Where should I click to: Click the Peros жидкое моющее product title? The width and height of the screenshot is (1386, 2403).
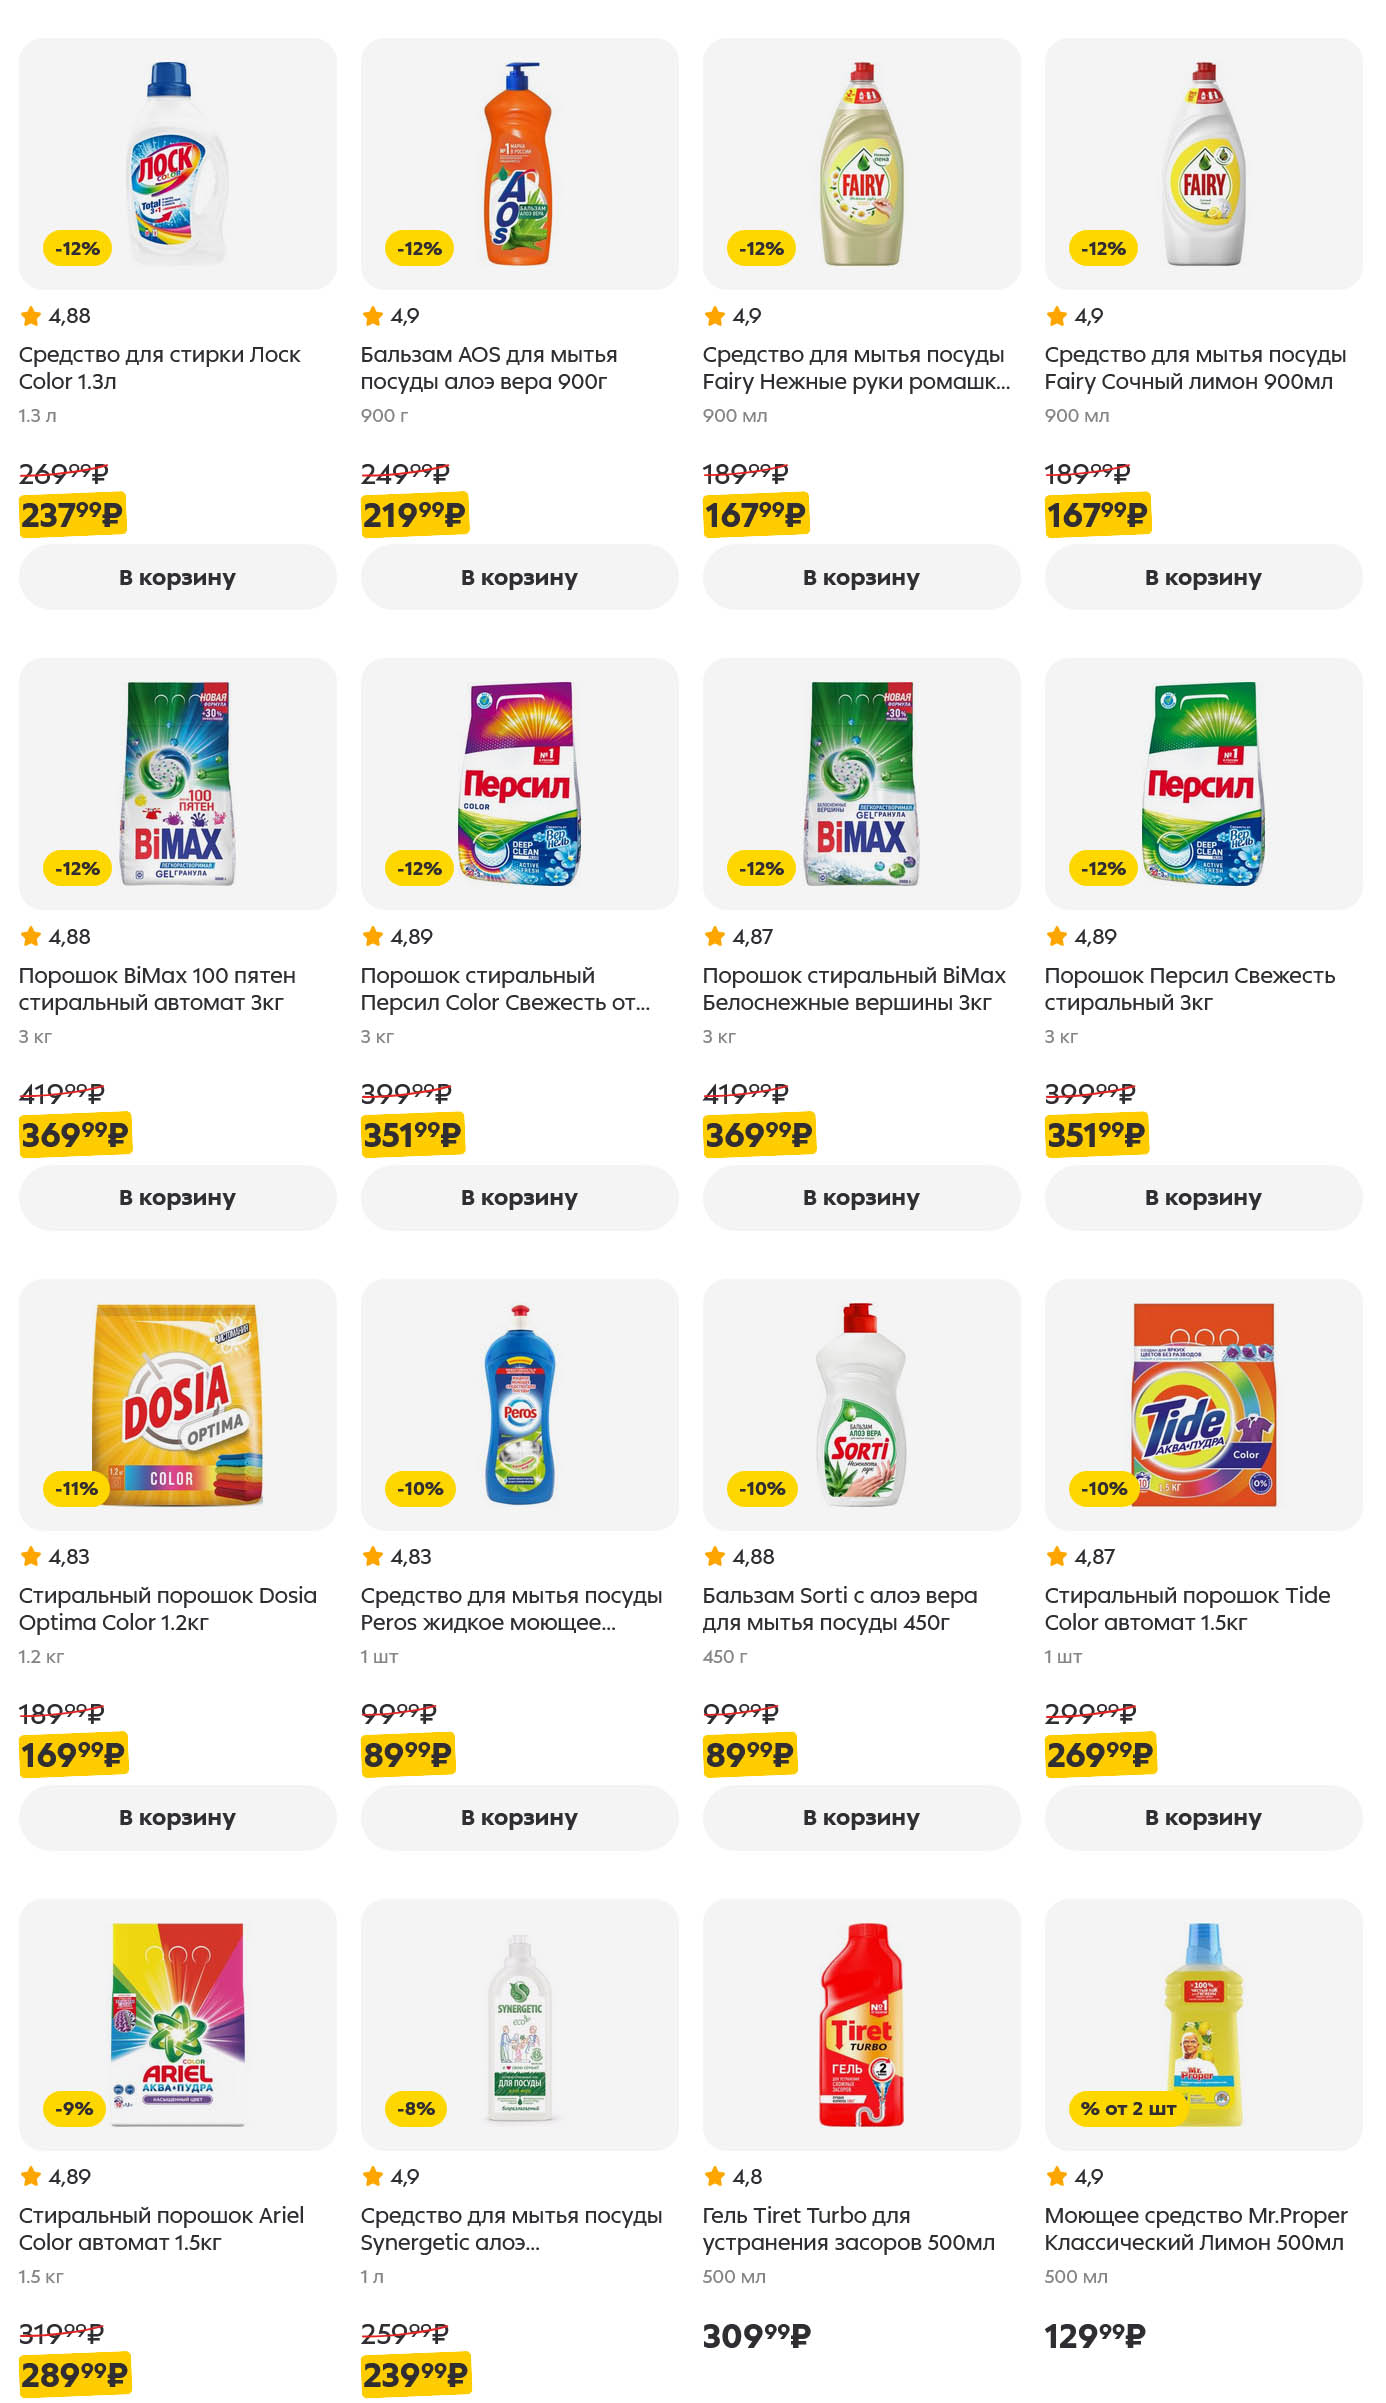point(511,1608)
